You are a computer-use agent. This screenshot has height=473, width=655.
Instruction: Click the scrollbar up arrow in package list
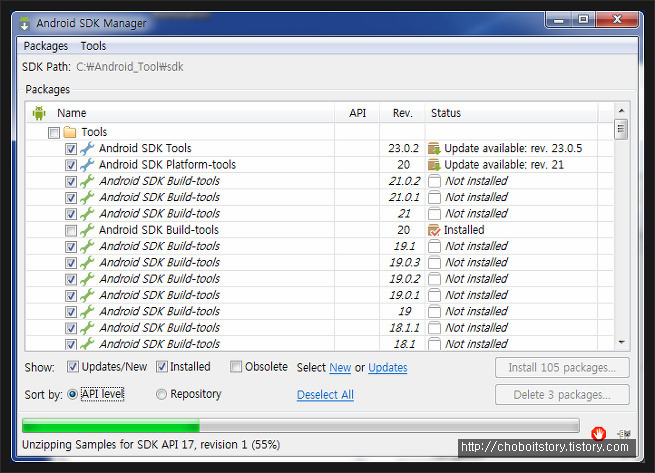tap(621, 111)
